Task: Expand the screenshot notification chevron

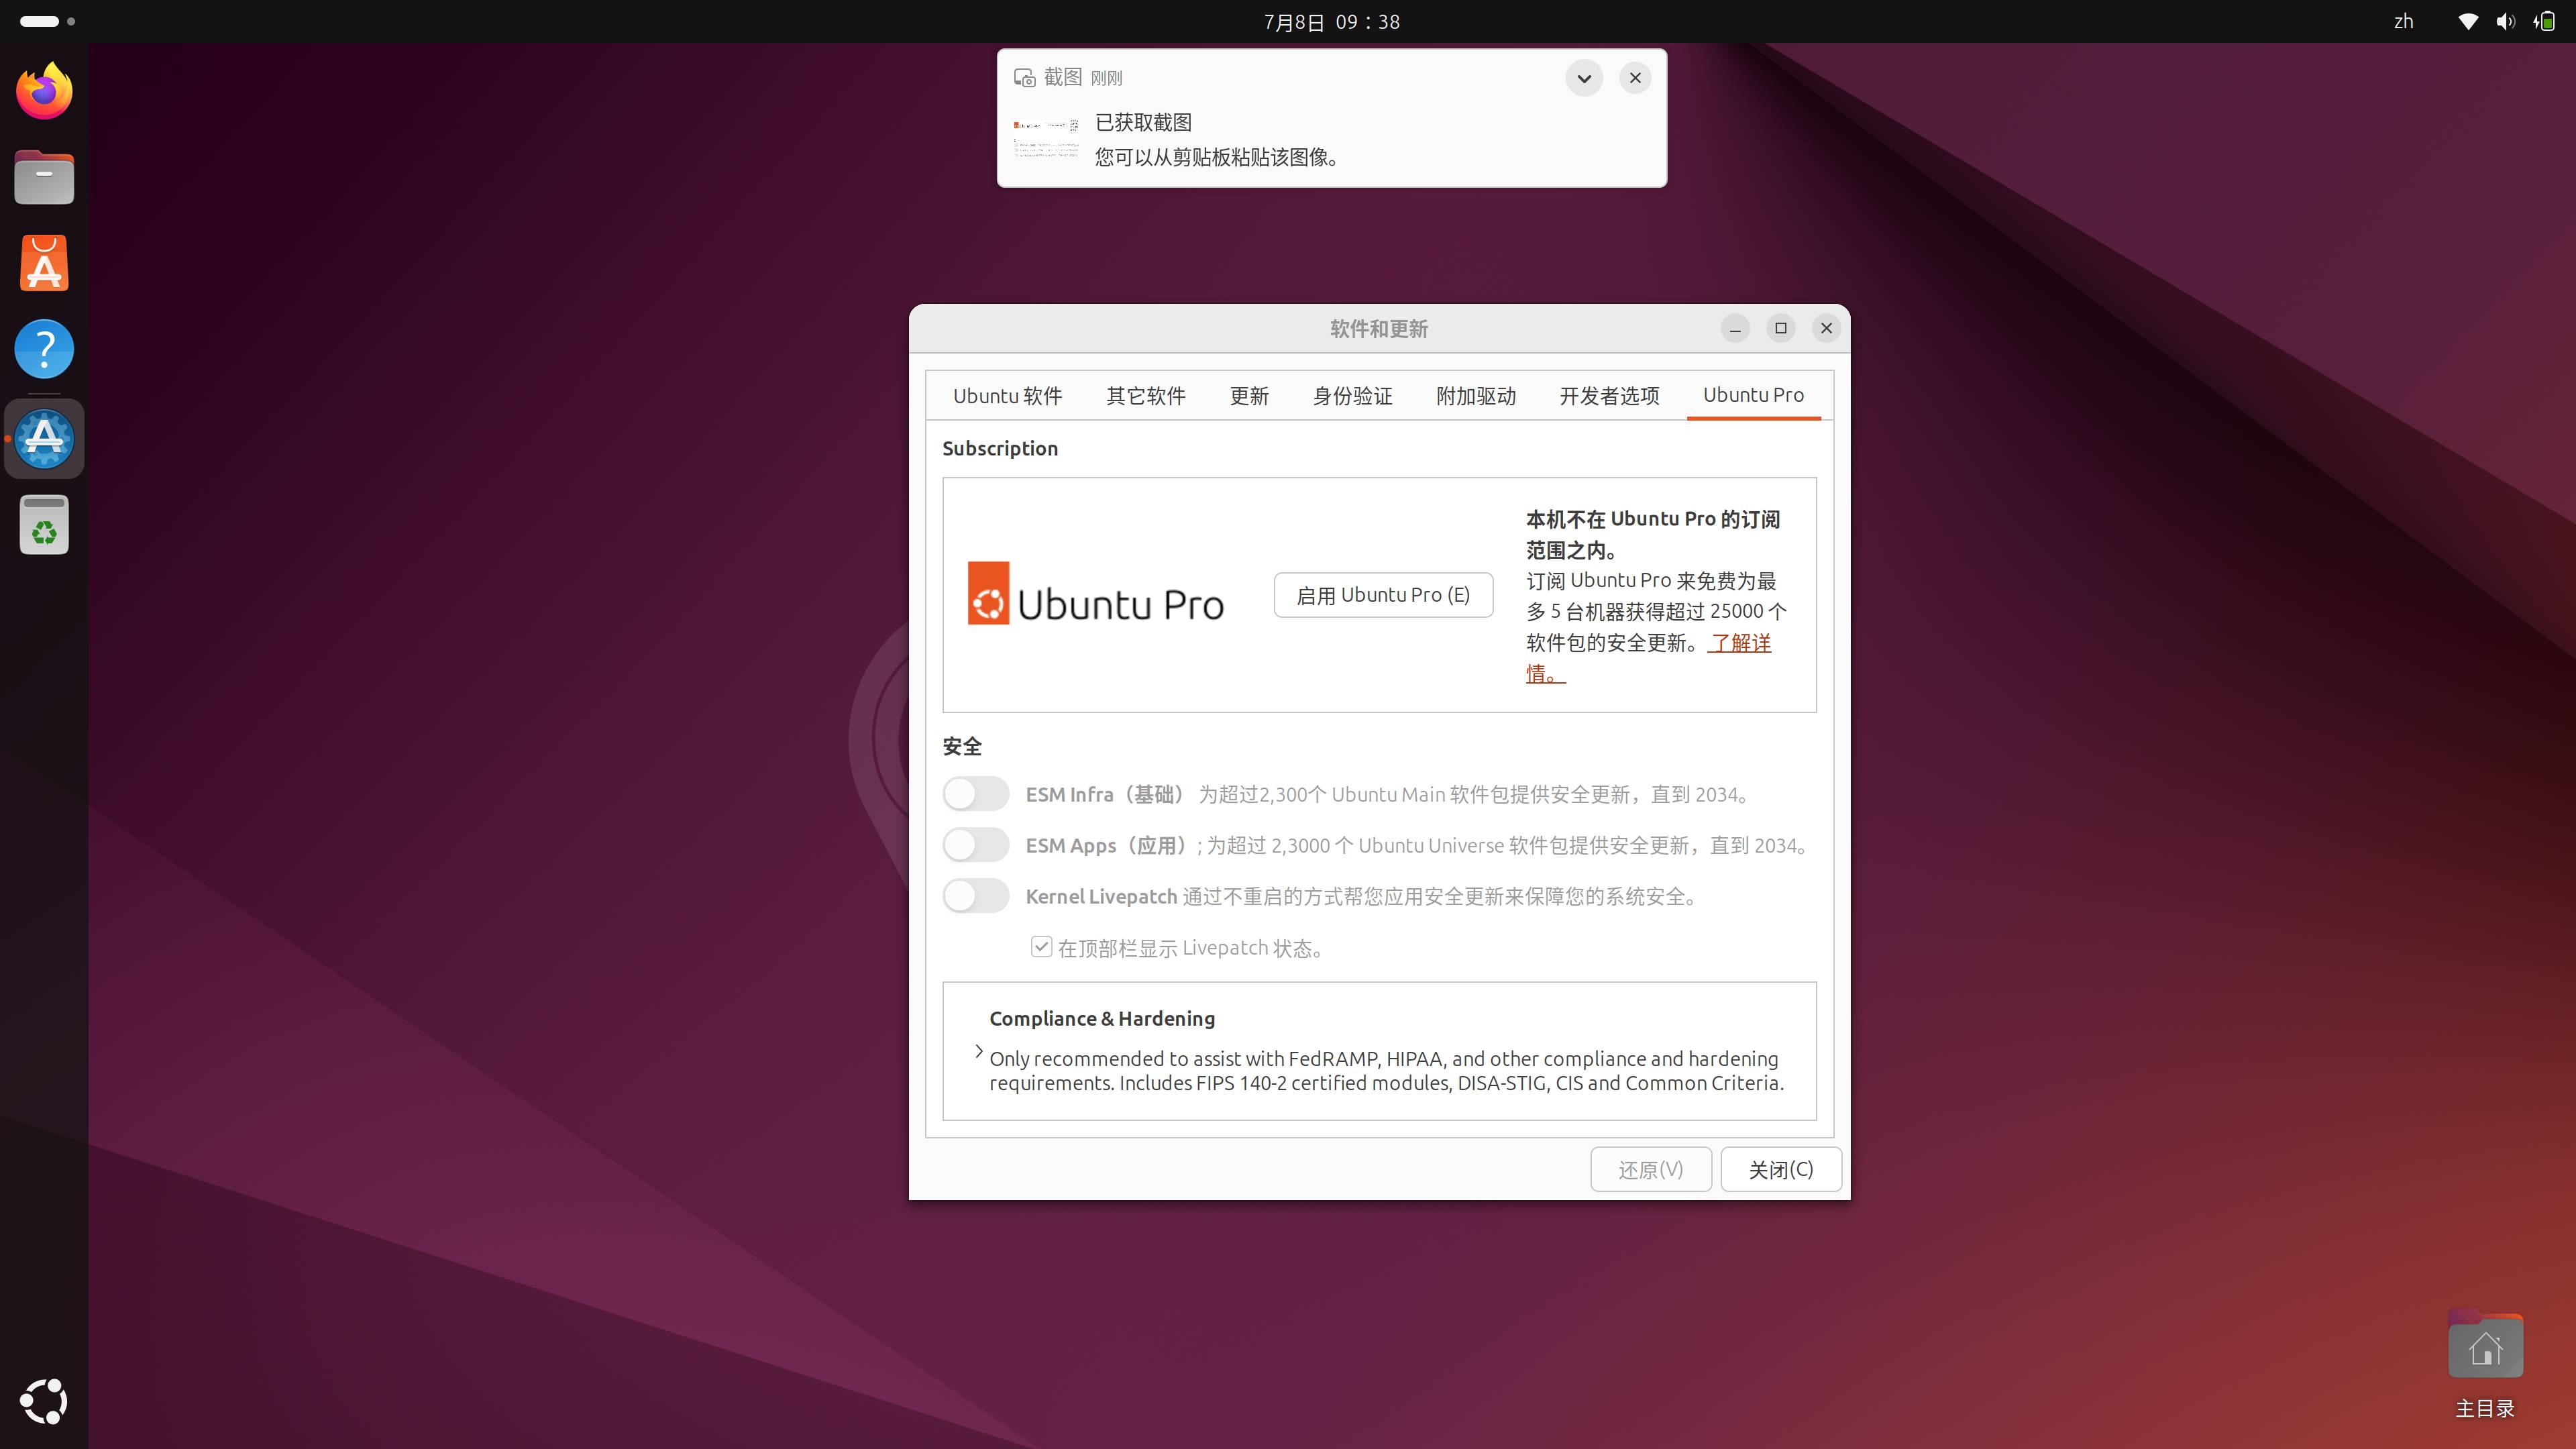Action: [1584, 78]
